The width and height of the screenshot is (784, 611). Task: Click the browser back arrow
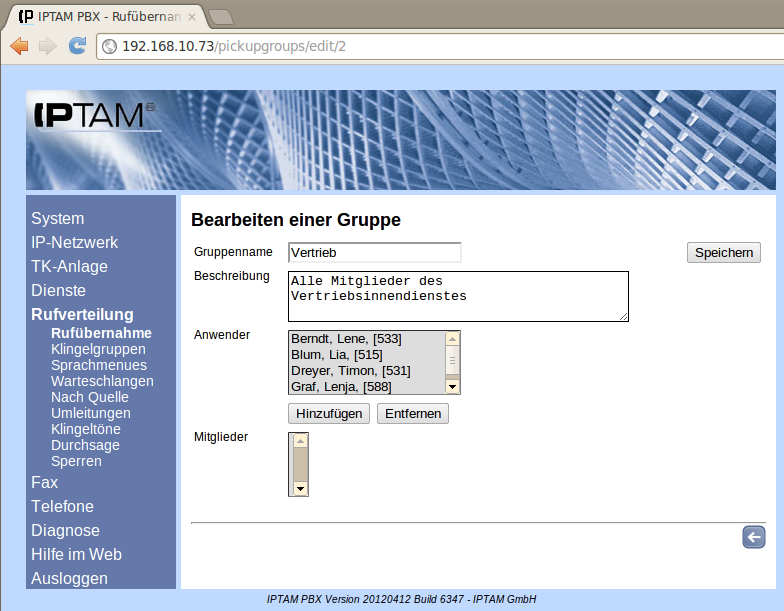[19, 46]
